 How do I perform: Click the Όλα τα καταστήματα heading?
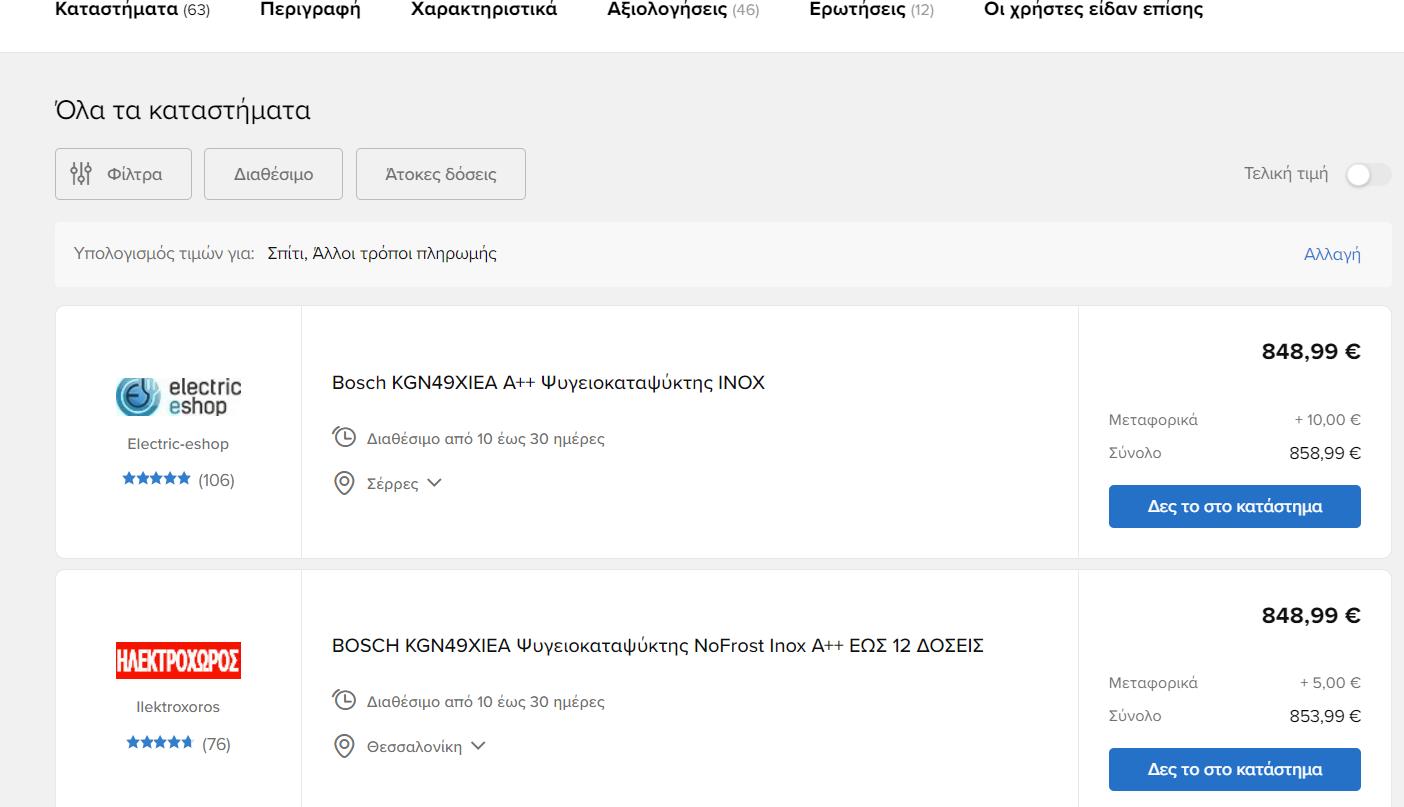(x=183, y=110)
